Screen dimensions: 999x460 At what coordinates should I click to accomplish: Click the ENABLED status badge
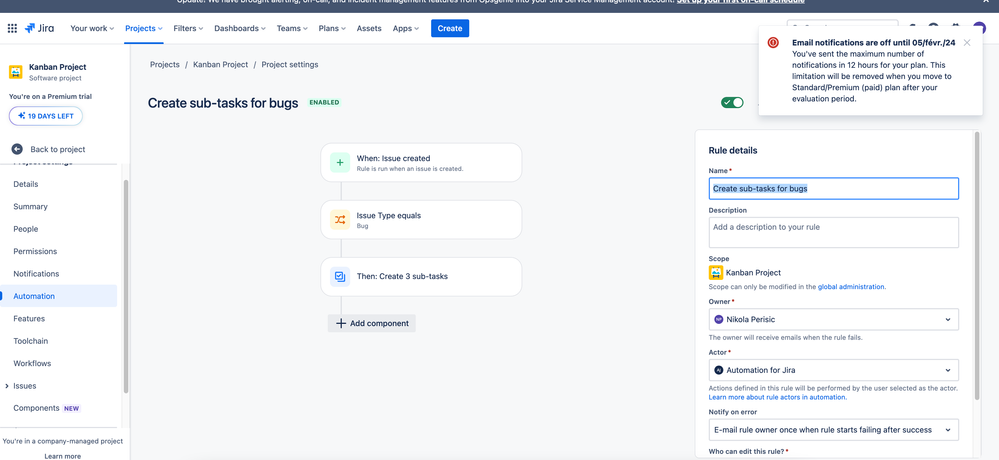pyautogui.click(x=324, y=102)
